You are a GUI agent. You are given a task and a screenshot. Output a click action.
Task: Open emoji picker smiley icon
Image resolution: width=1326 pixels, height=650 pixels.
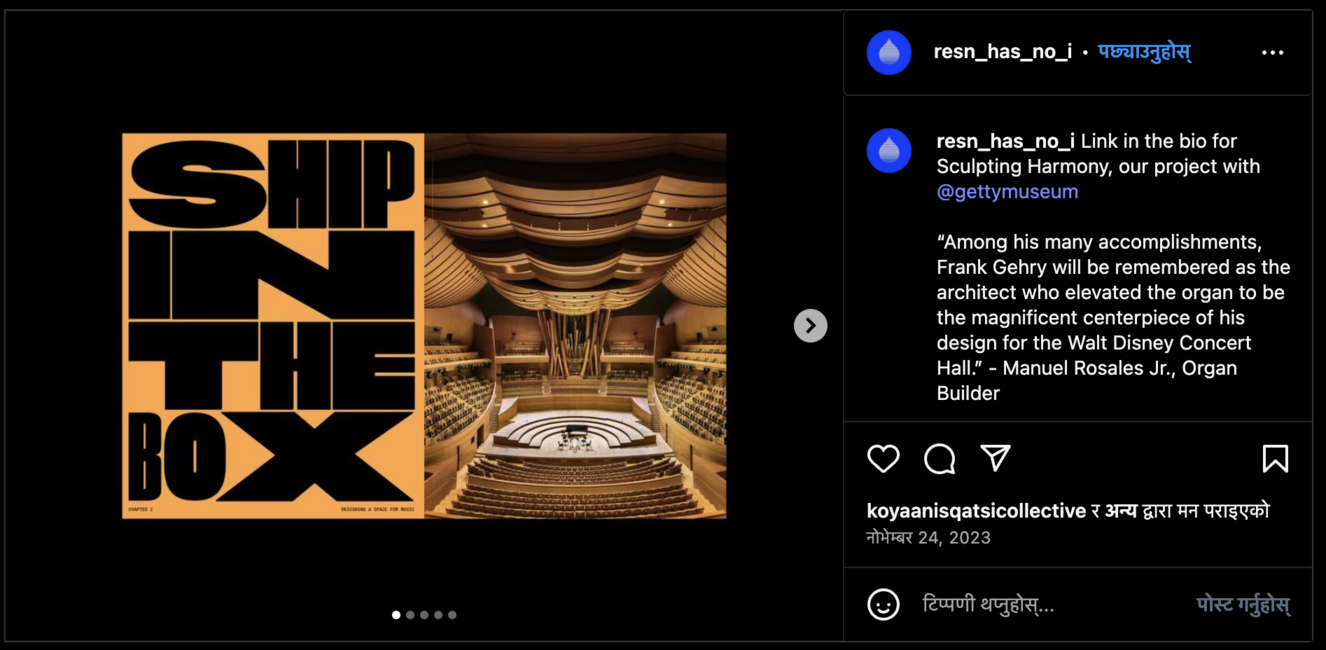coord(883,604)
